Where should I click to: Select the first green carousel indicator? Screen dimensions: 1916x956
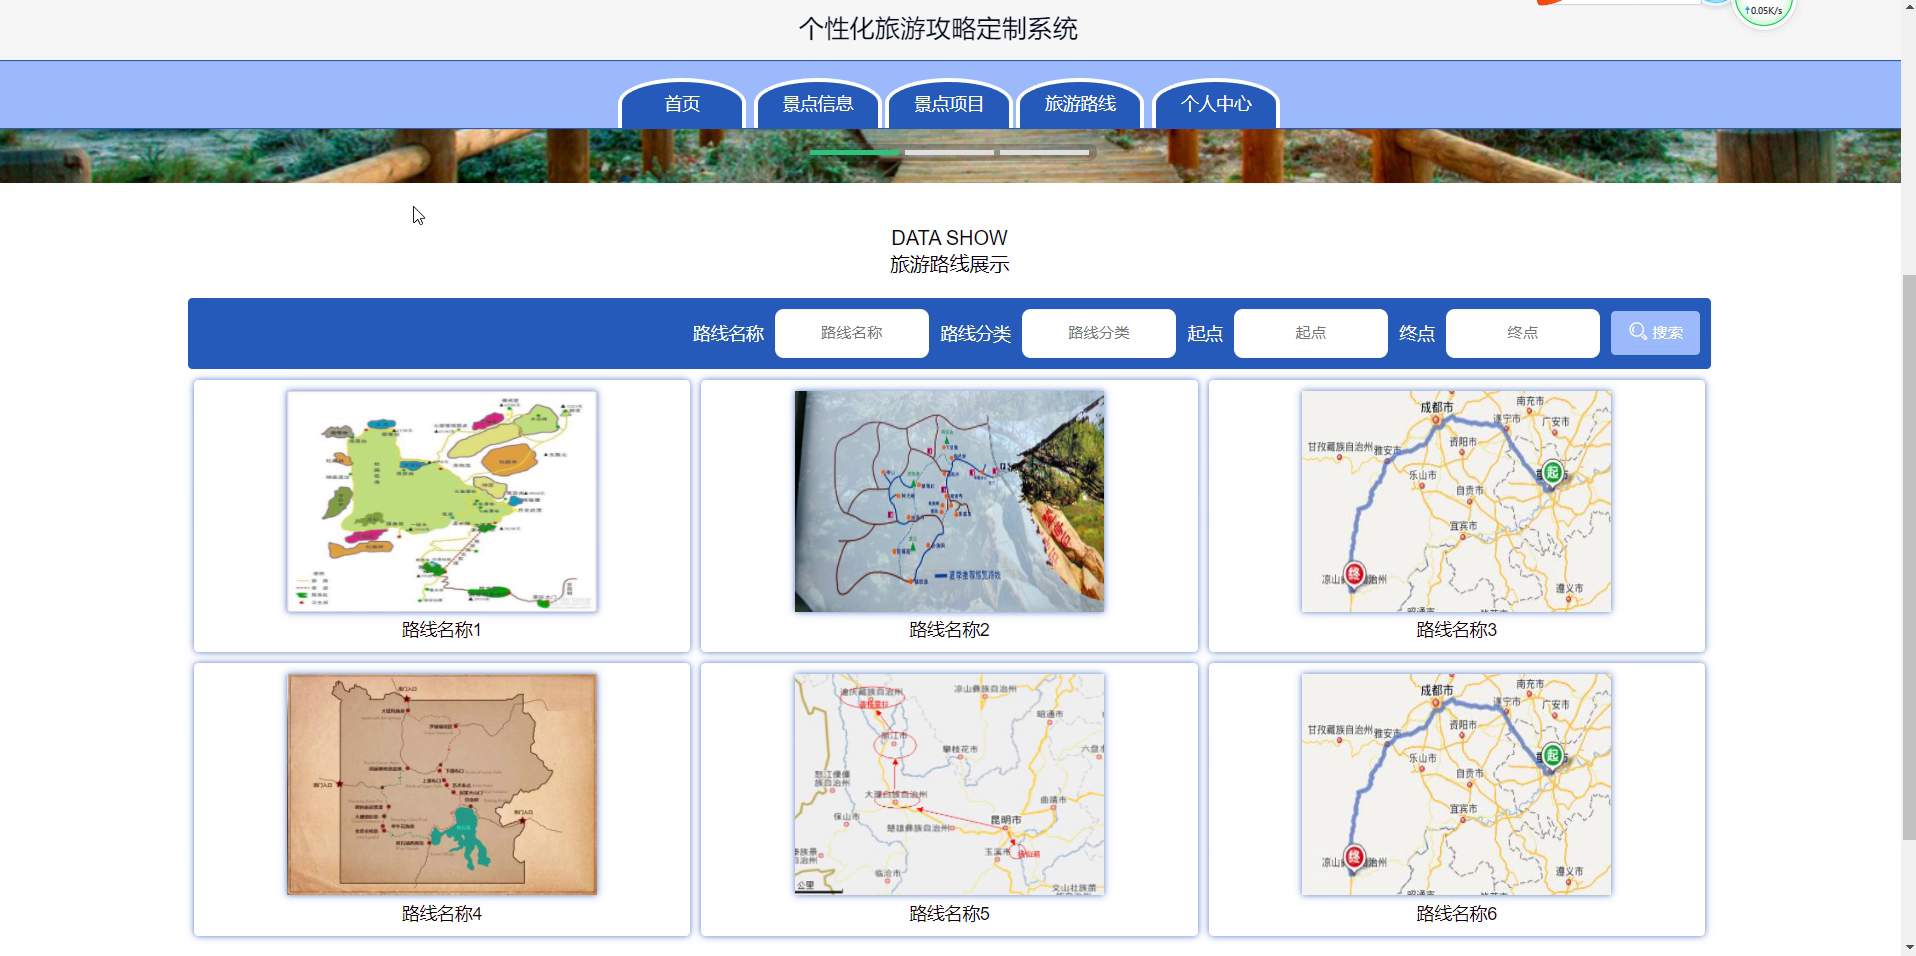click(x=855, y=152)
